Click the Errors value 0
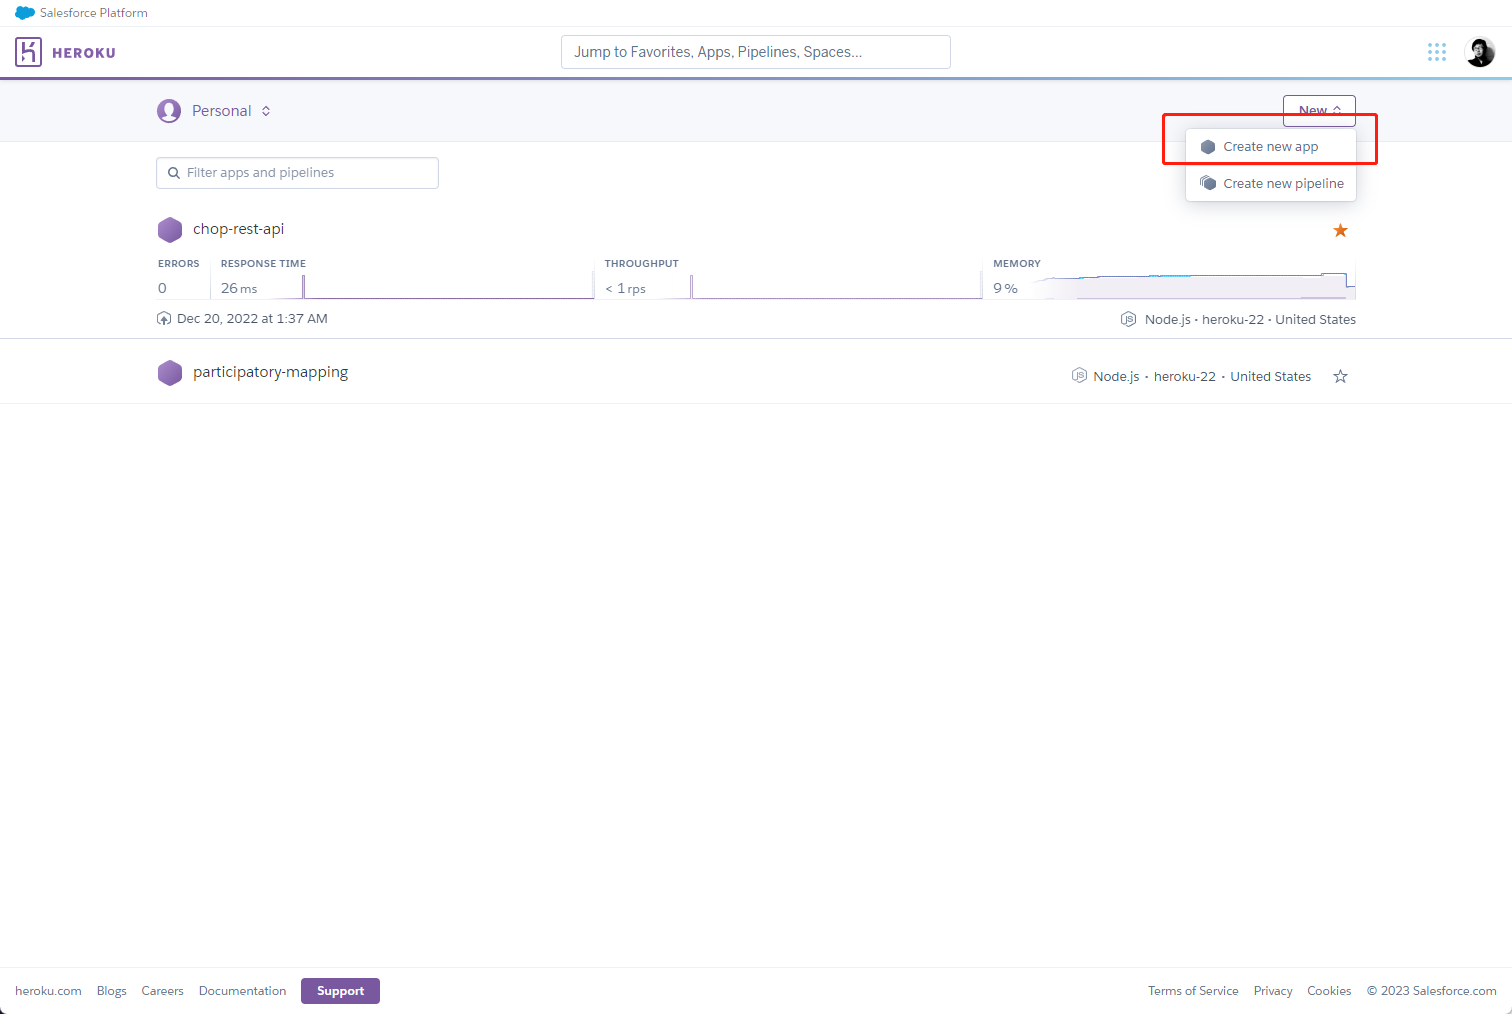The image size is (1512, 1014). [x=162, y=288]
